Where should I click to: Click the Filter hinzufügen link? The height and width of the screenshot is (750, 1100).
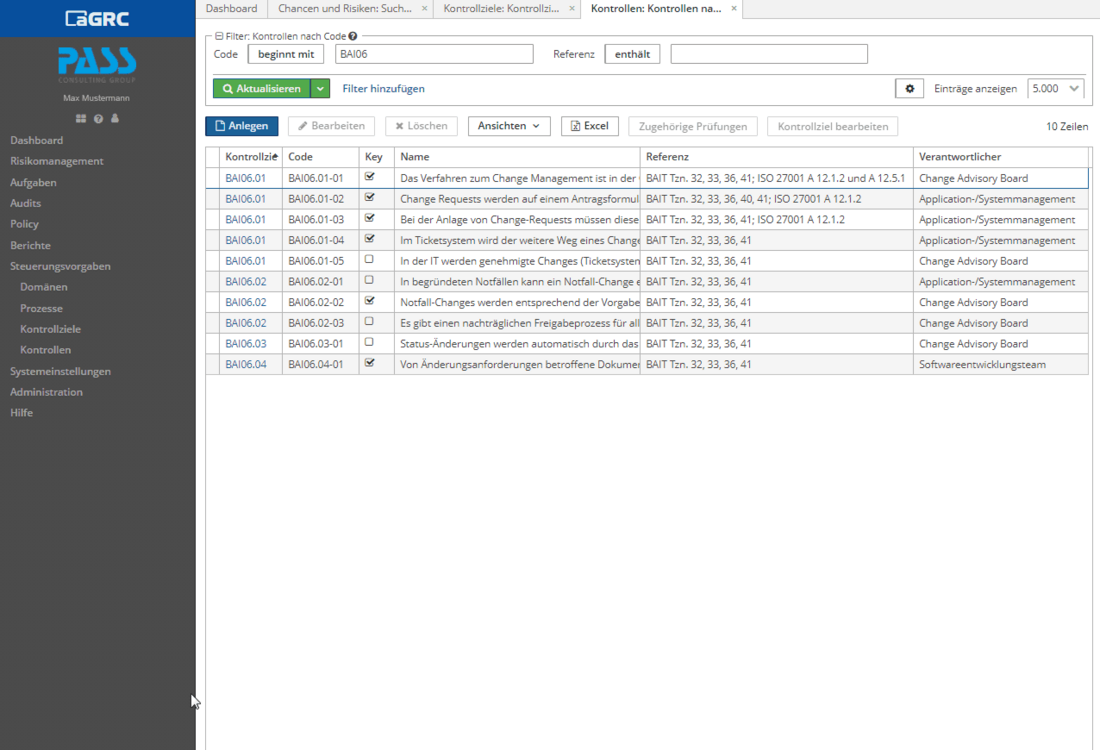383,89
